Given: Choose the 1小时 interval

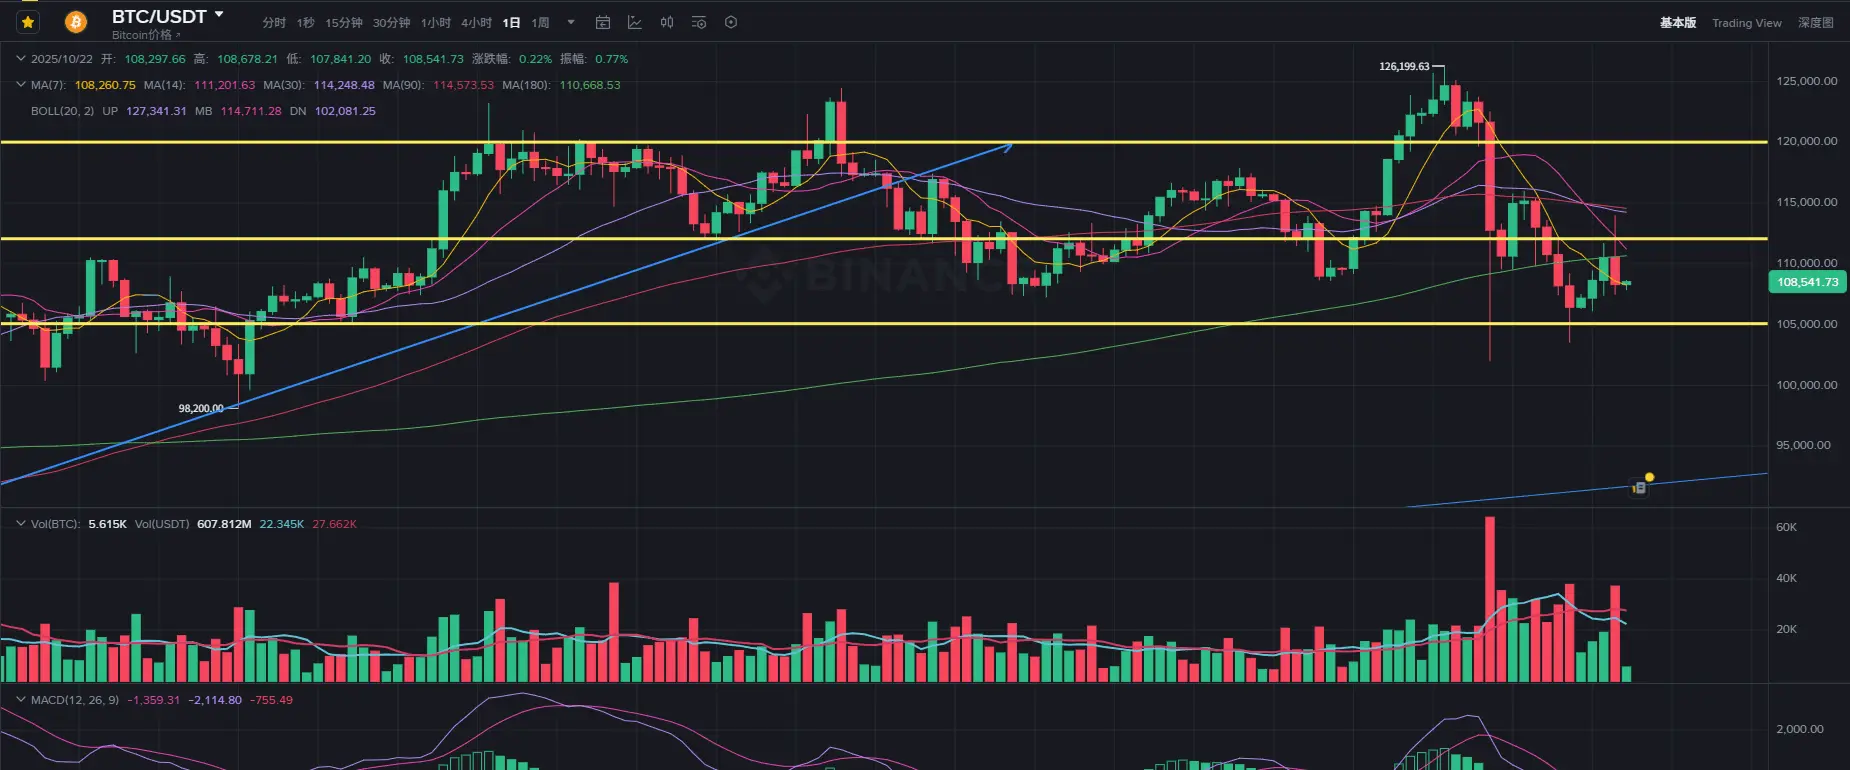Looking at the screenshot, I should pos(436,23).
